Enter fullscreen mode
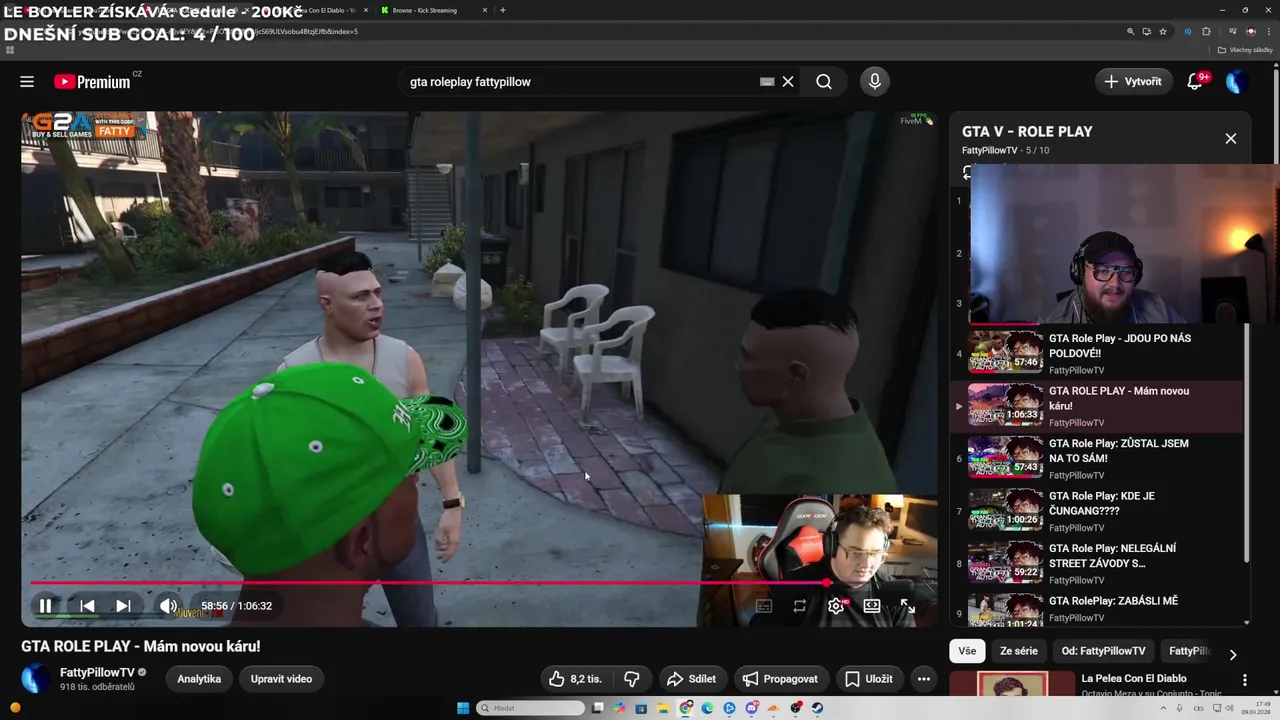1280x720 pixels. click(x=908, y=606)
